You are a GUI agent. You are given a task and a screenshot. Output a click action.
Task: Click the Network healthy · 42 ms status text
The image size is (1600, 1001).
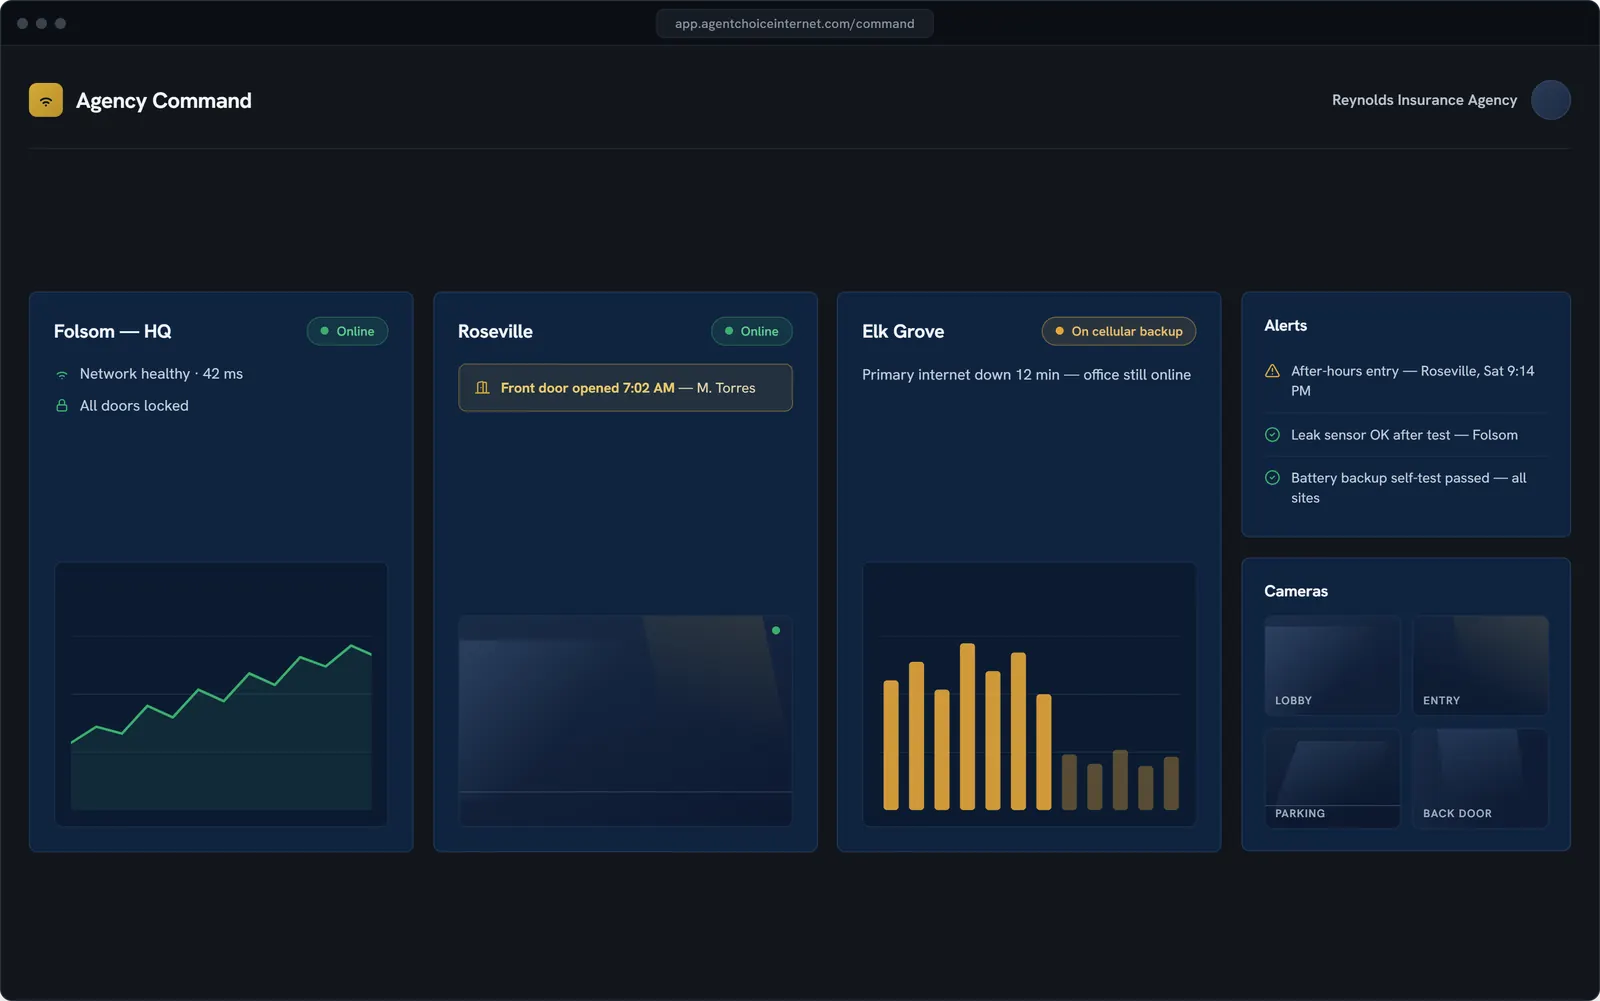(x=161, y=374)
